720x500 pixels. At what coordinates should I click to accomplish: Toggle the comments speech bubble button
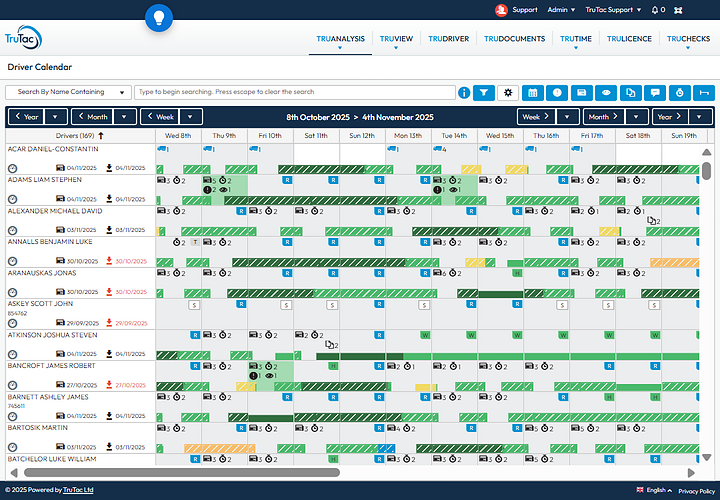click(x=655, y=93)
